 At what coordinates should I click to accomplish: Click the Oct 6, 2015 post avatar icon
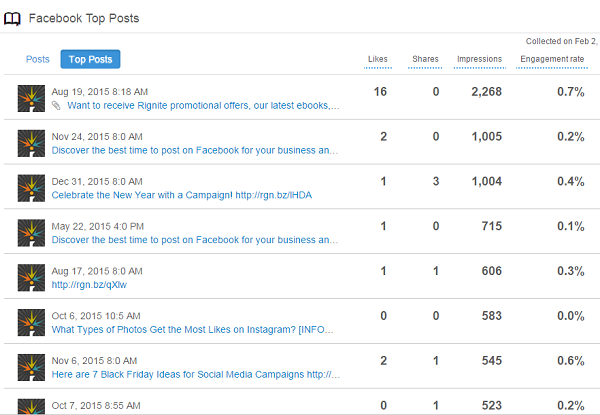(x=31, y=322)
